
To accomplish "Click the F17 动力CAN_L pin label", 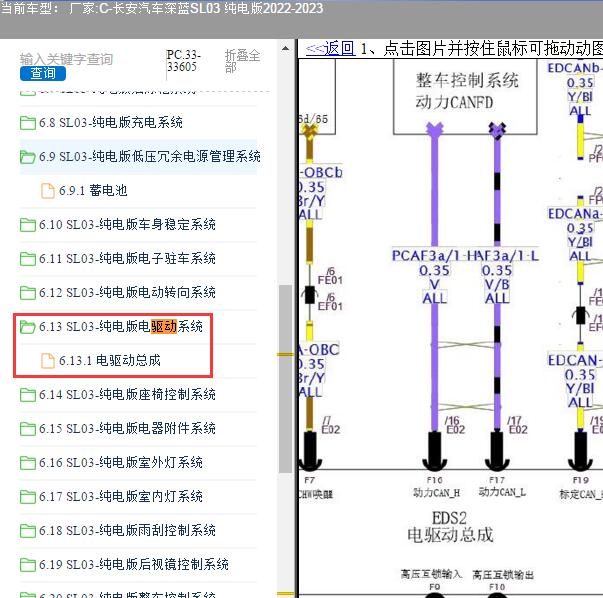I will pos(501,486).
